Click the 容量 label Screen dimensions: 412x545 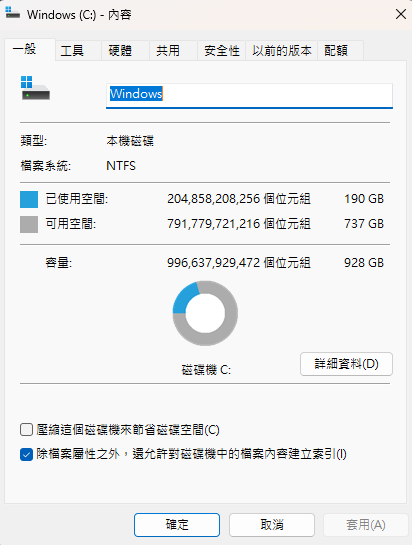tap(58, 263)
